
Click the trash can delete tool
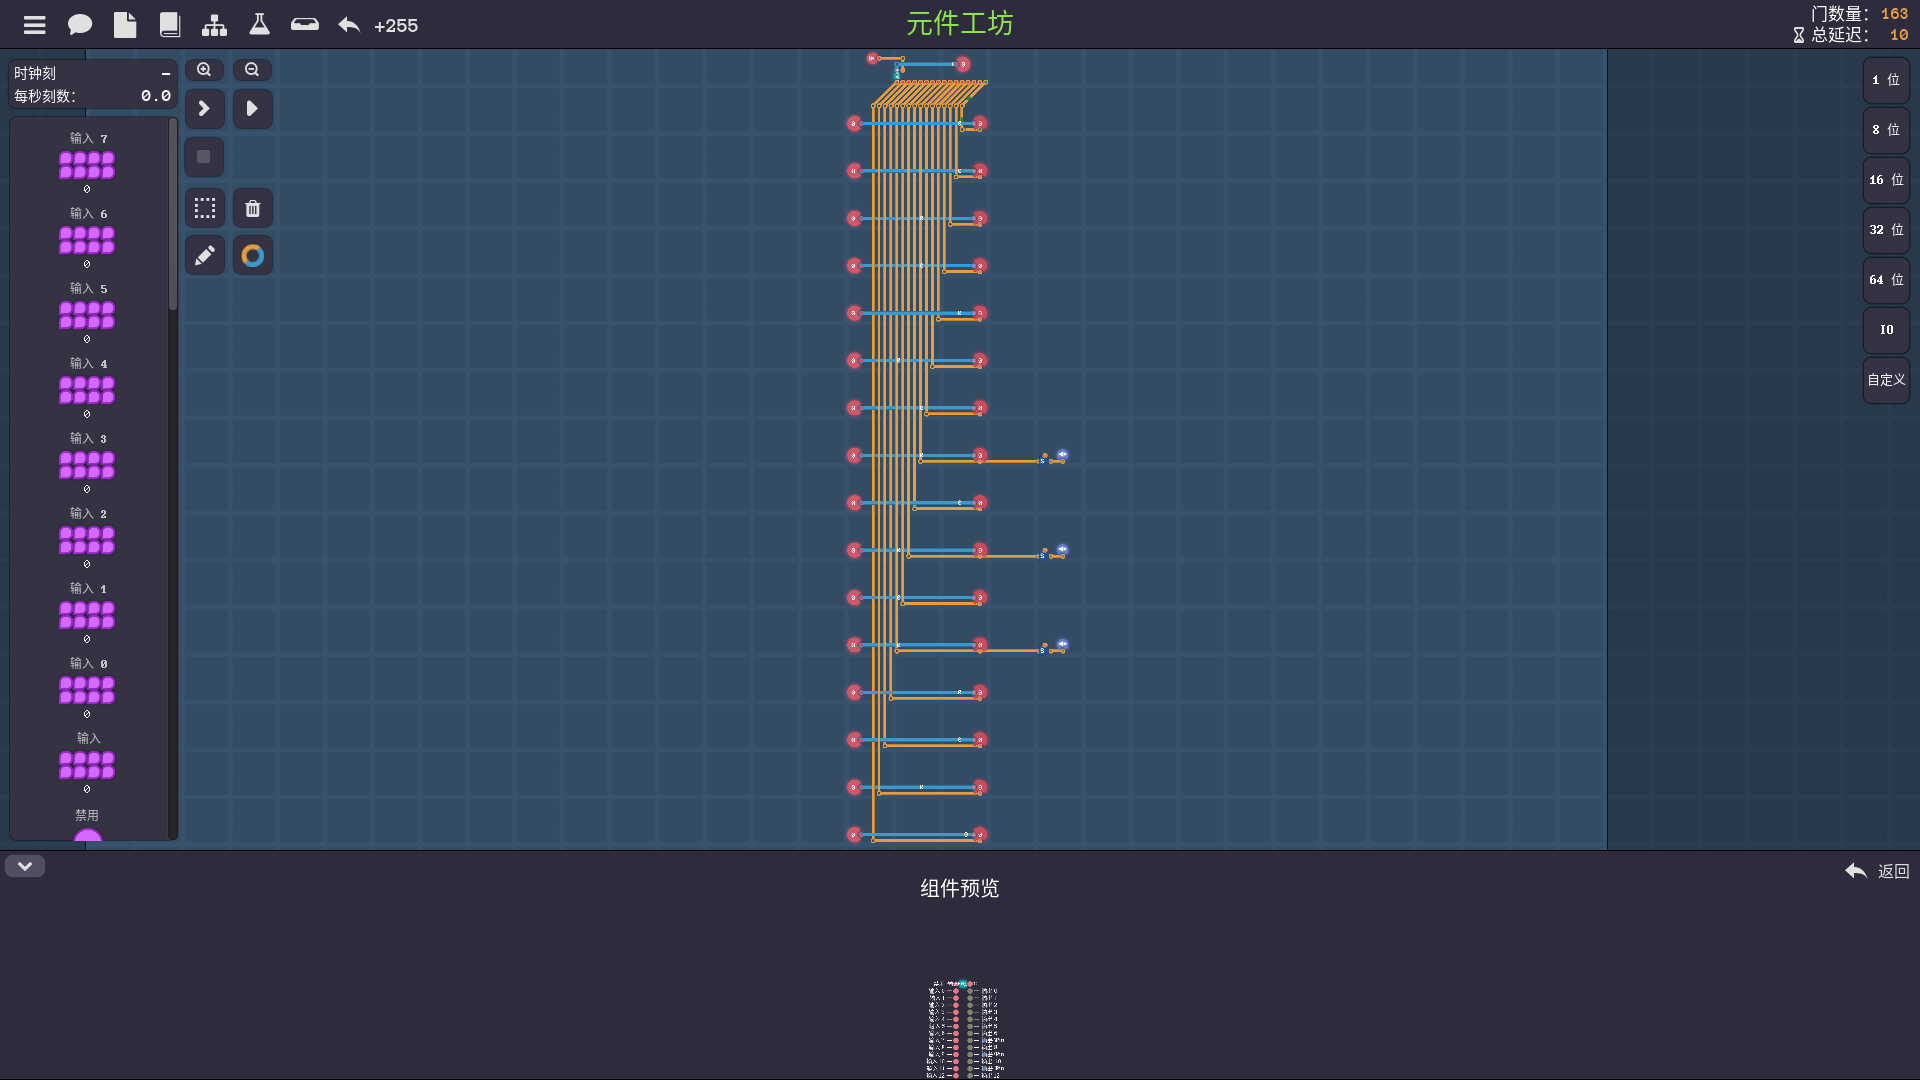[x=253, y=208]
